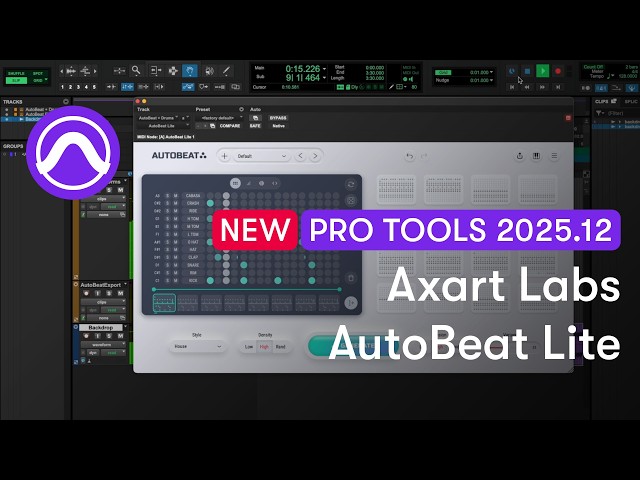This screenshot has height=480, width=640.
Task: Open the AutoBeat + Drums track selector
Action: (x=158, y=118)
